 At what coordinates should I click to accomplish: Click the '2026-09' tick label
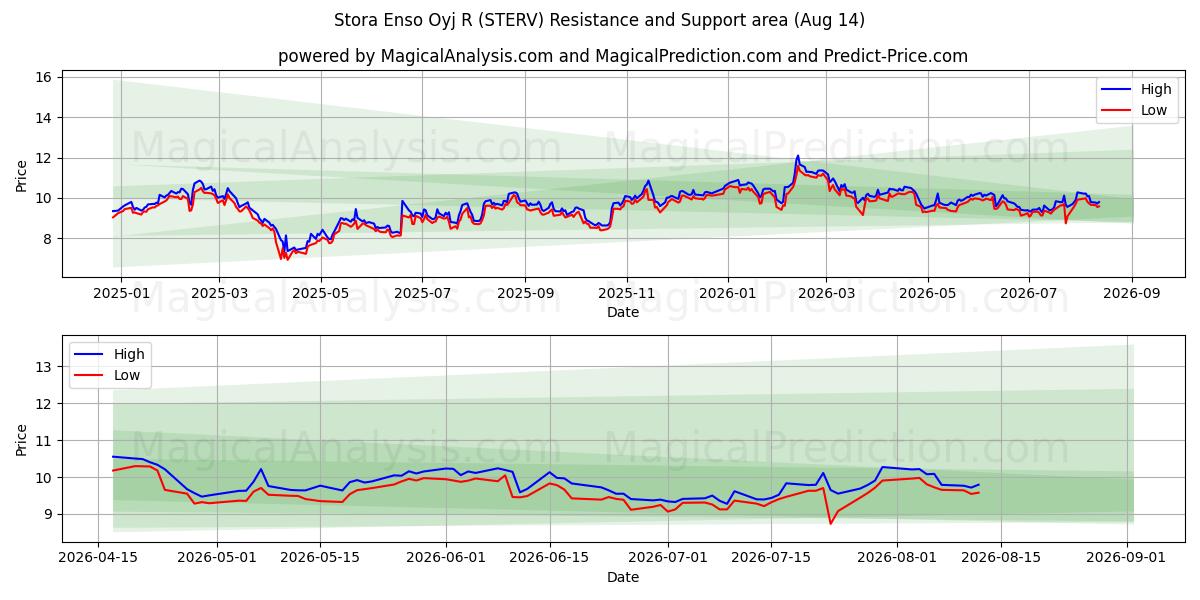pos(1131,294)
